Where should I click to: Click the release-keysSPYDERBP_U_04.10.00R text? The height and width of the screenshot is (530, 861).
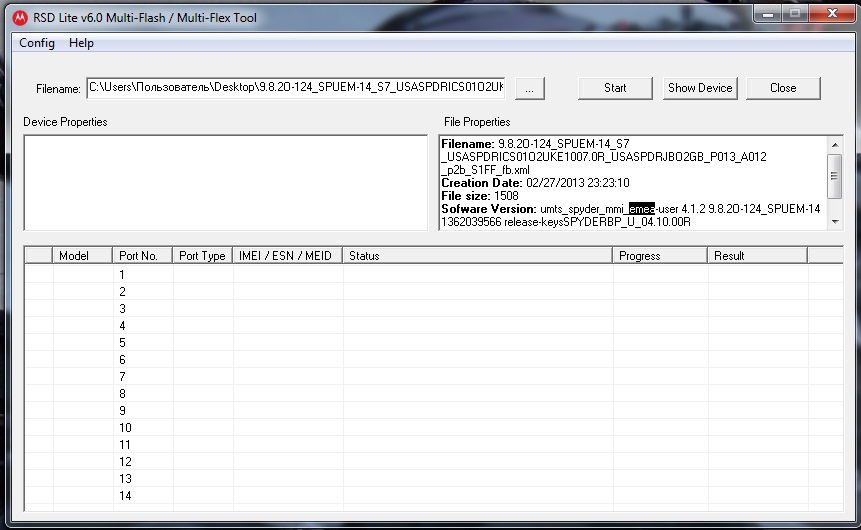(x=597, y=222)
